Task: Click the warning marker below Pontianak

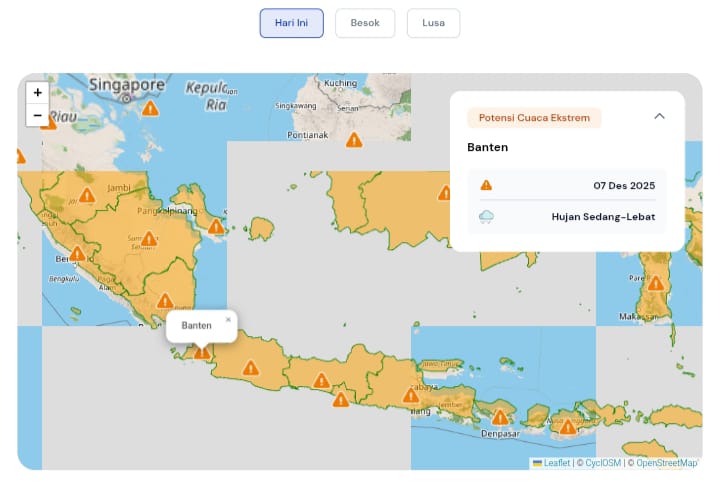Action: [x=353, y=140]
